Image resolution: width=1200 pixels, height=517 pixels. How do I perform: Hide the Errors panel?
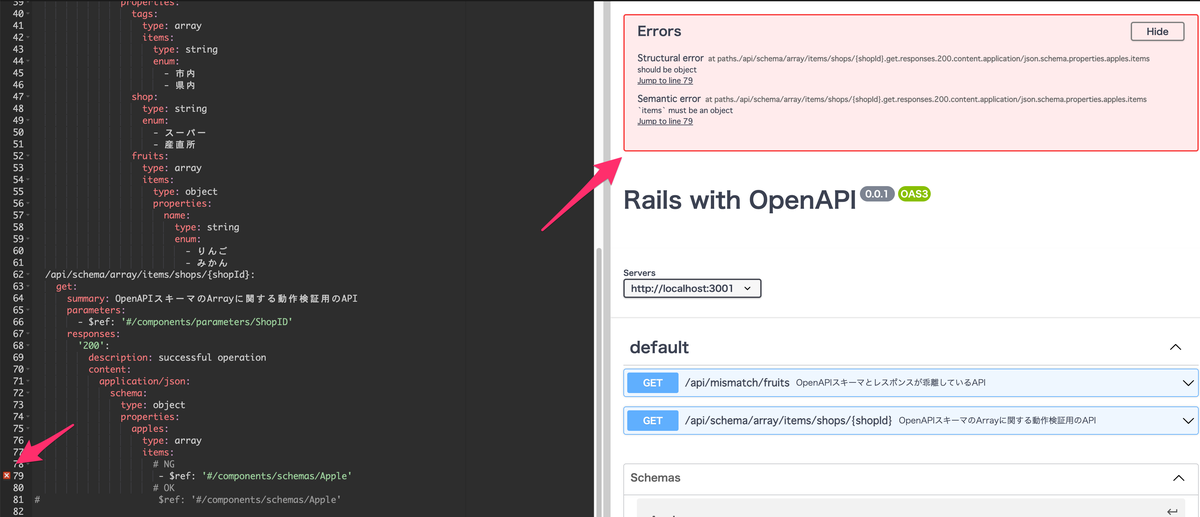pyautogui.click(x=1157, y=32)
